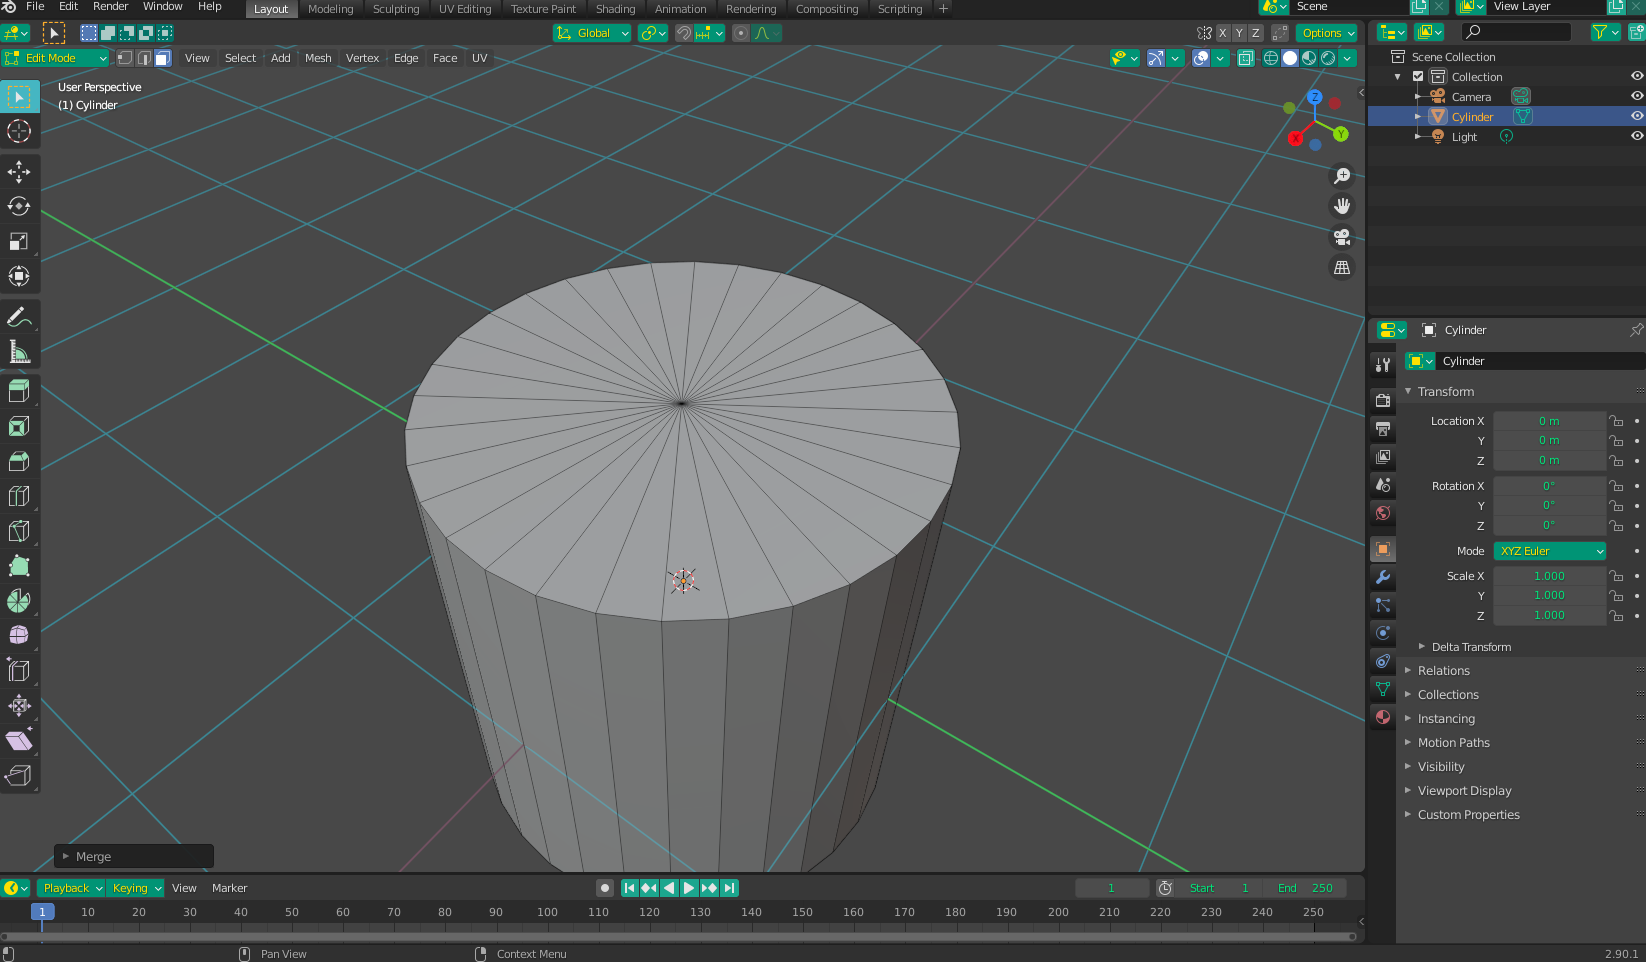This screenshot has height=962, width=1646.
Task: Toggle the camera view icon
Action: click(1342, 237)
